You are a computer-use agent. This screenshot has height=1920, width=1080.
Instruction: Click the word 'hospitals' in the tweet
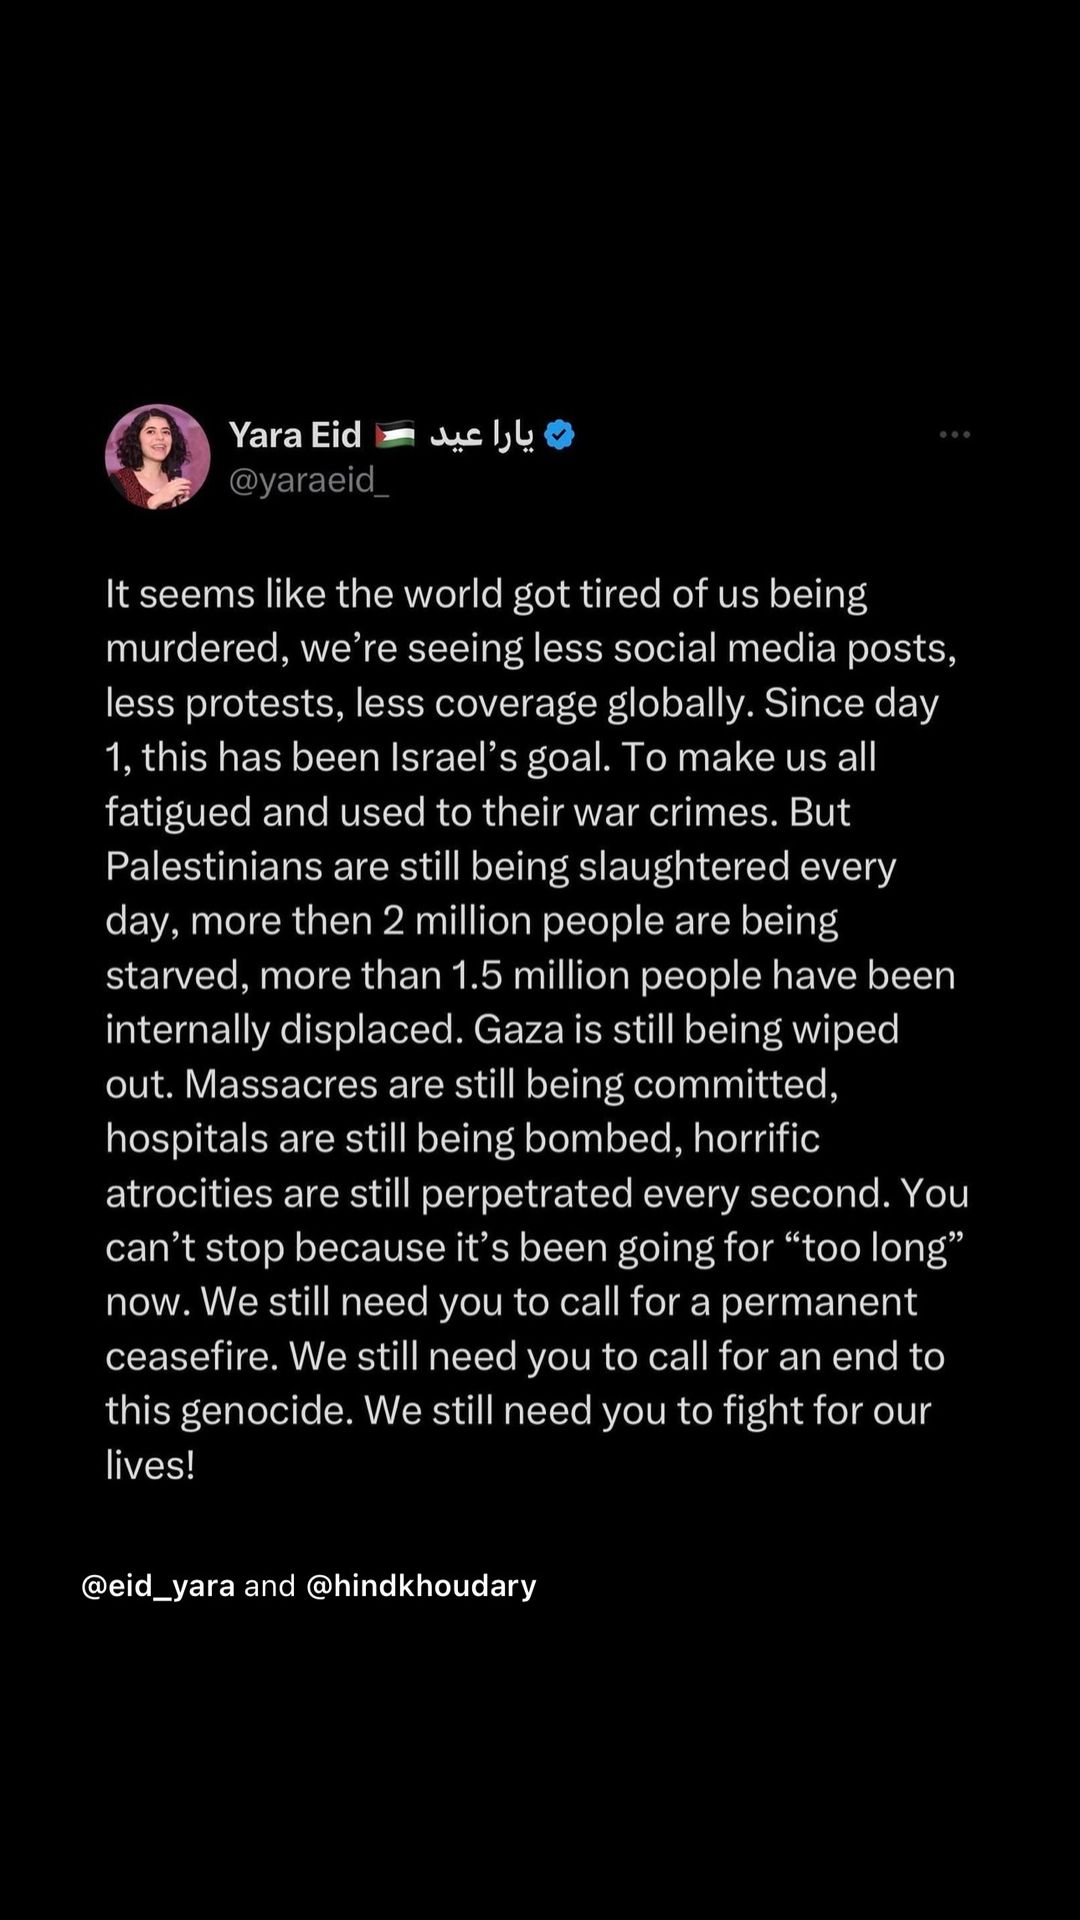pyautogui.click(x=187, y=1140)
